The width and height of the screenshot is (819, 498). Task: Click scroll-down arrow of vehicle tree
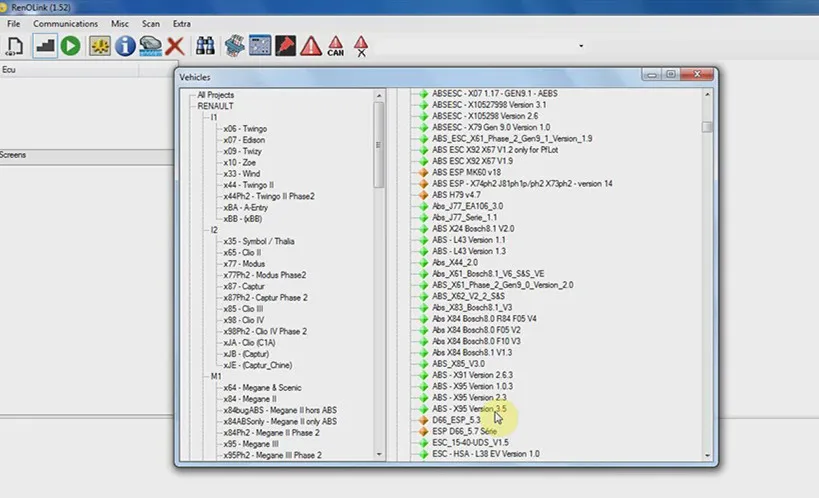pos(379,455)
